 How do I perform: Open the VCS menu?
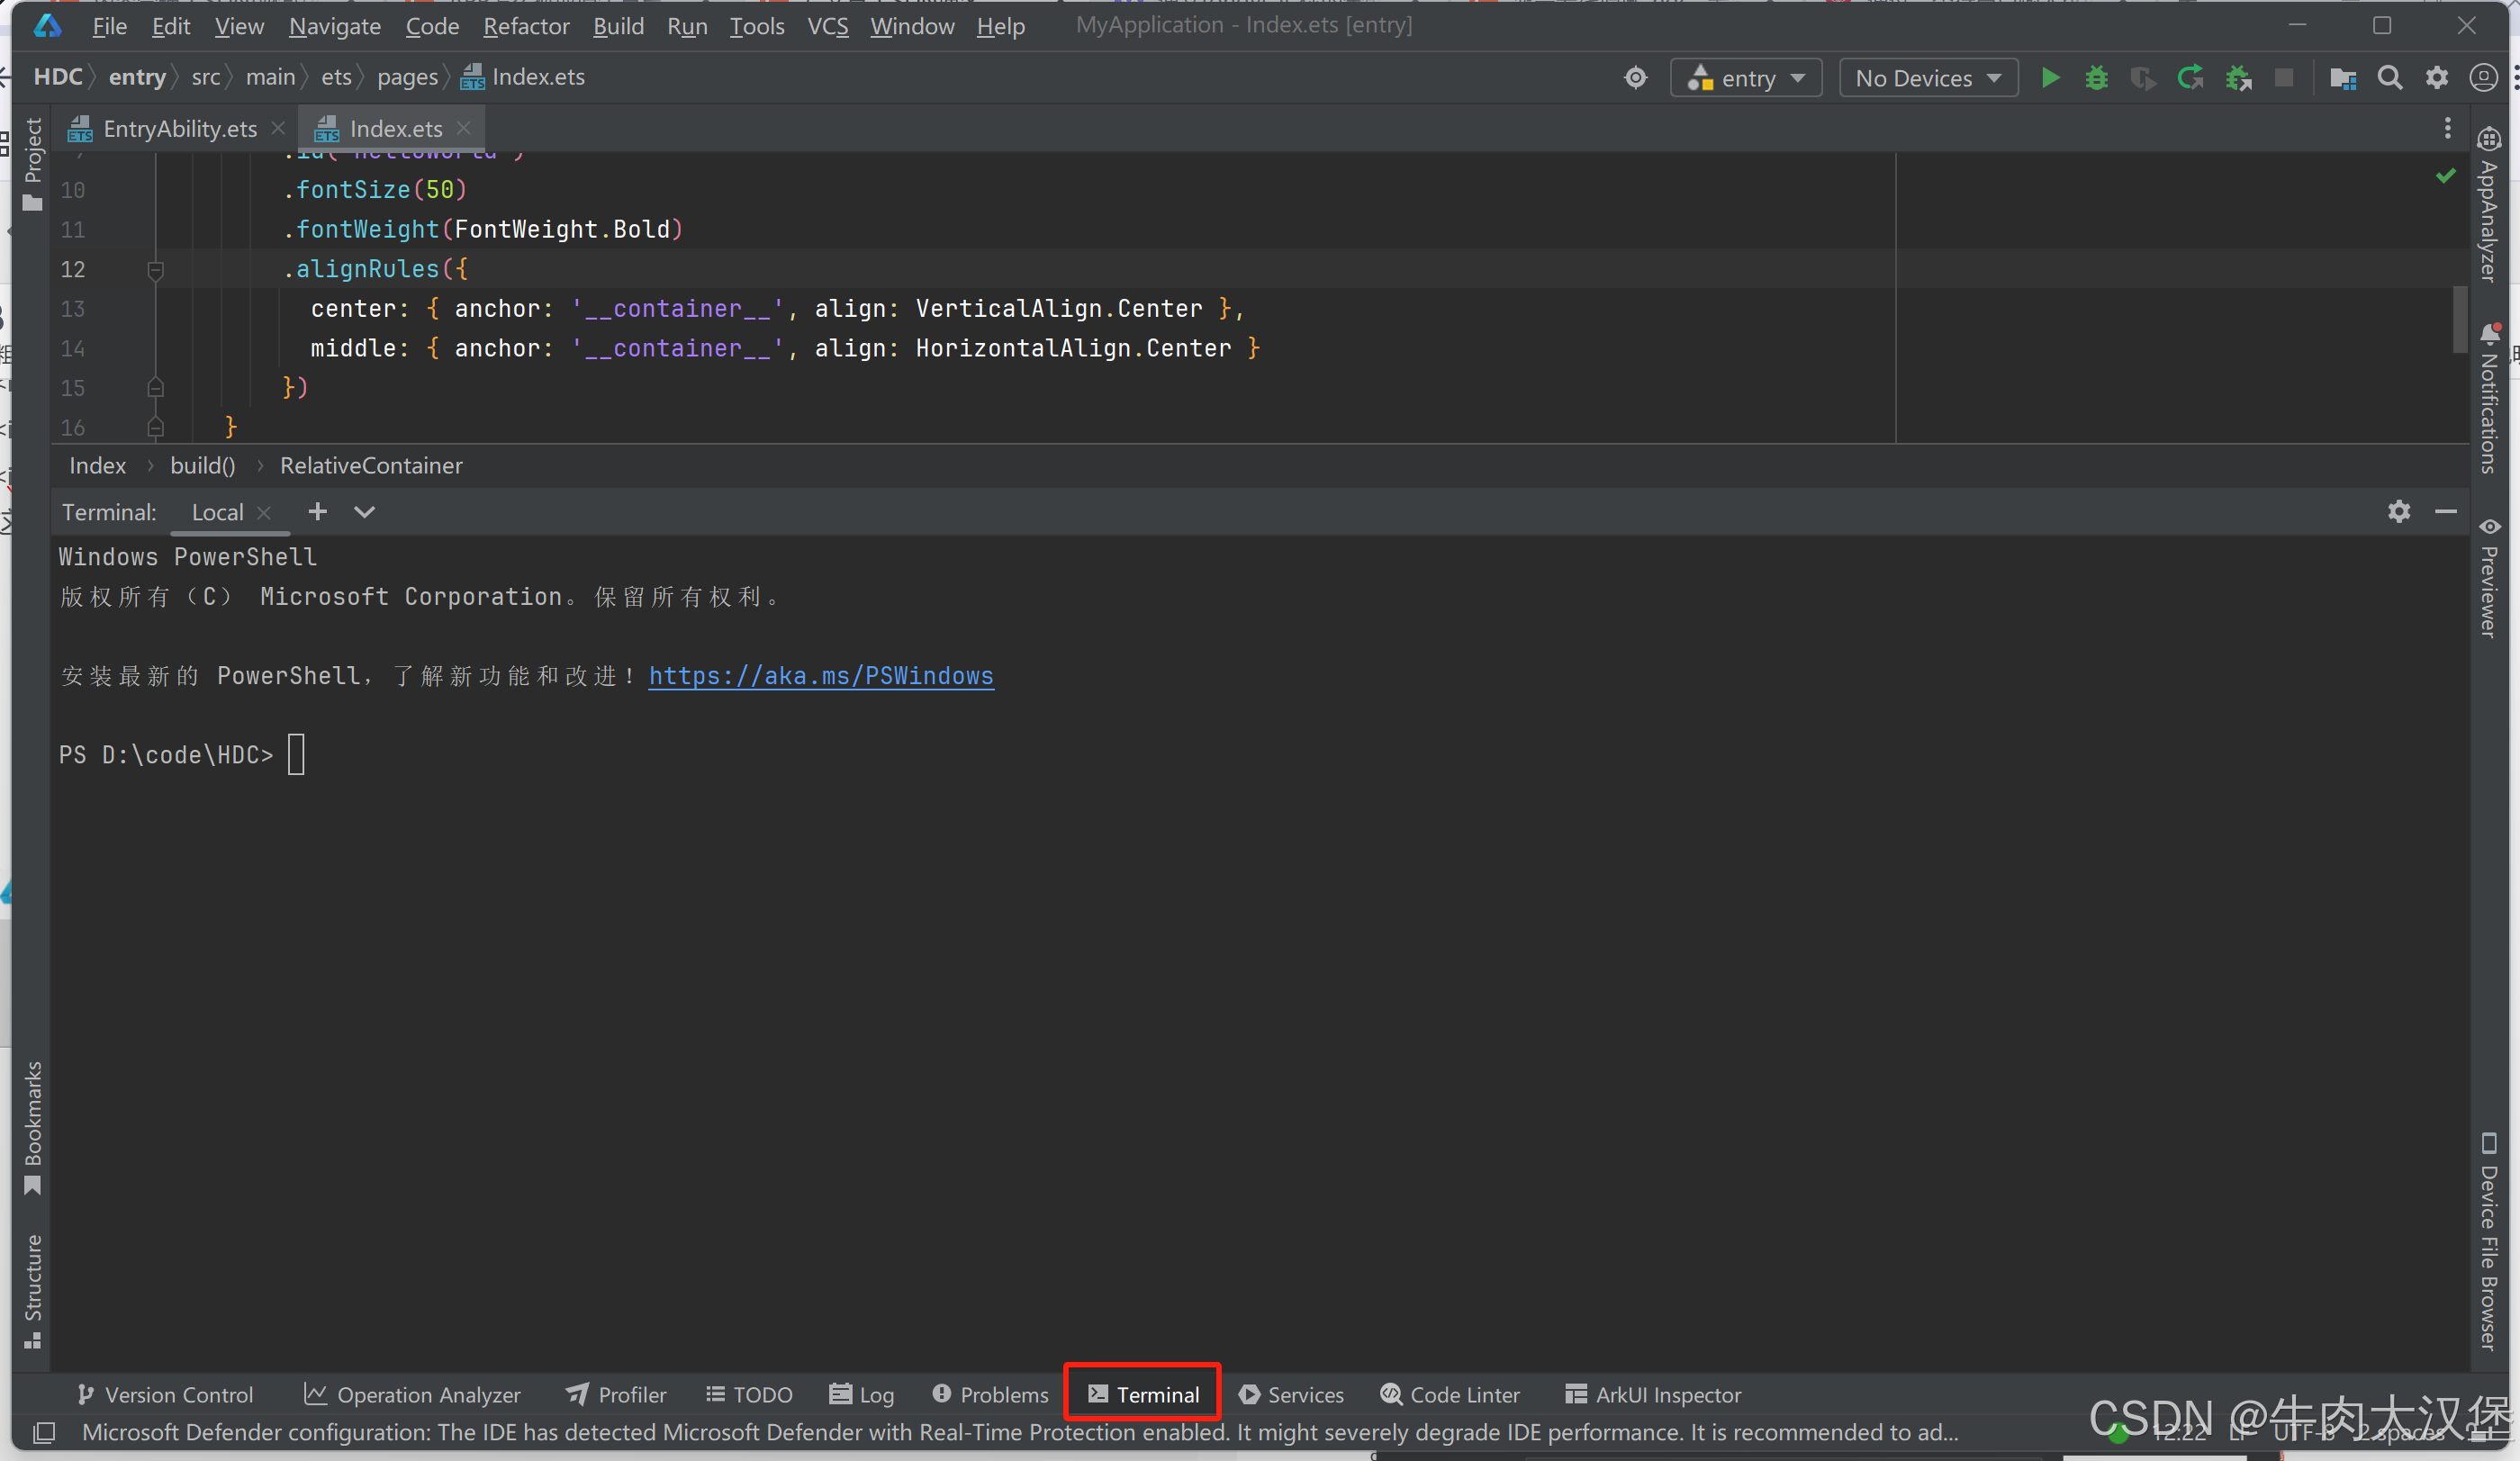point(827,26)
